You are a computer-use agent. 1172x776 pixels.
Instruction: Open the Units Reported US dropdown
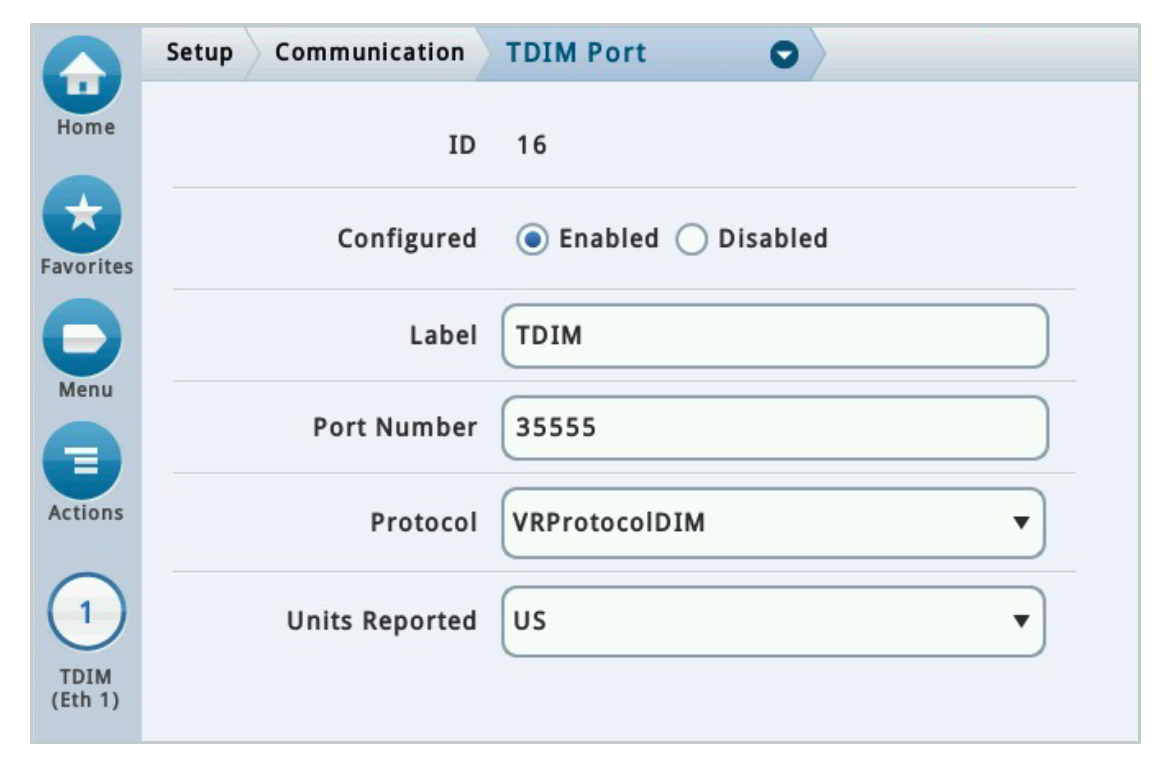pos(774,621)
